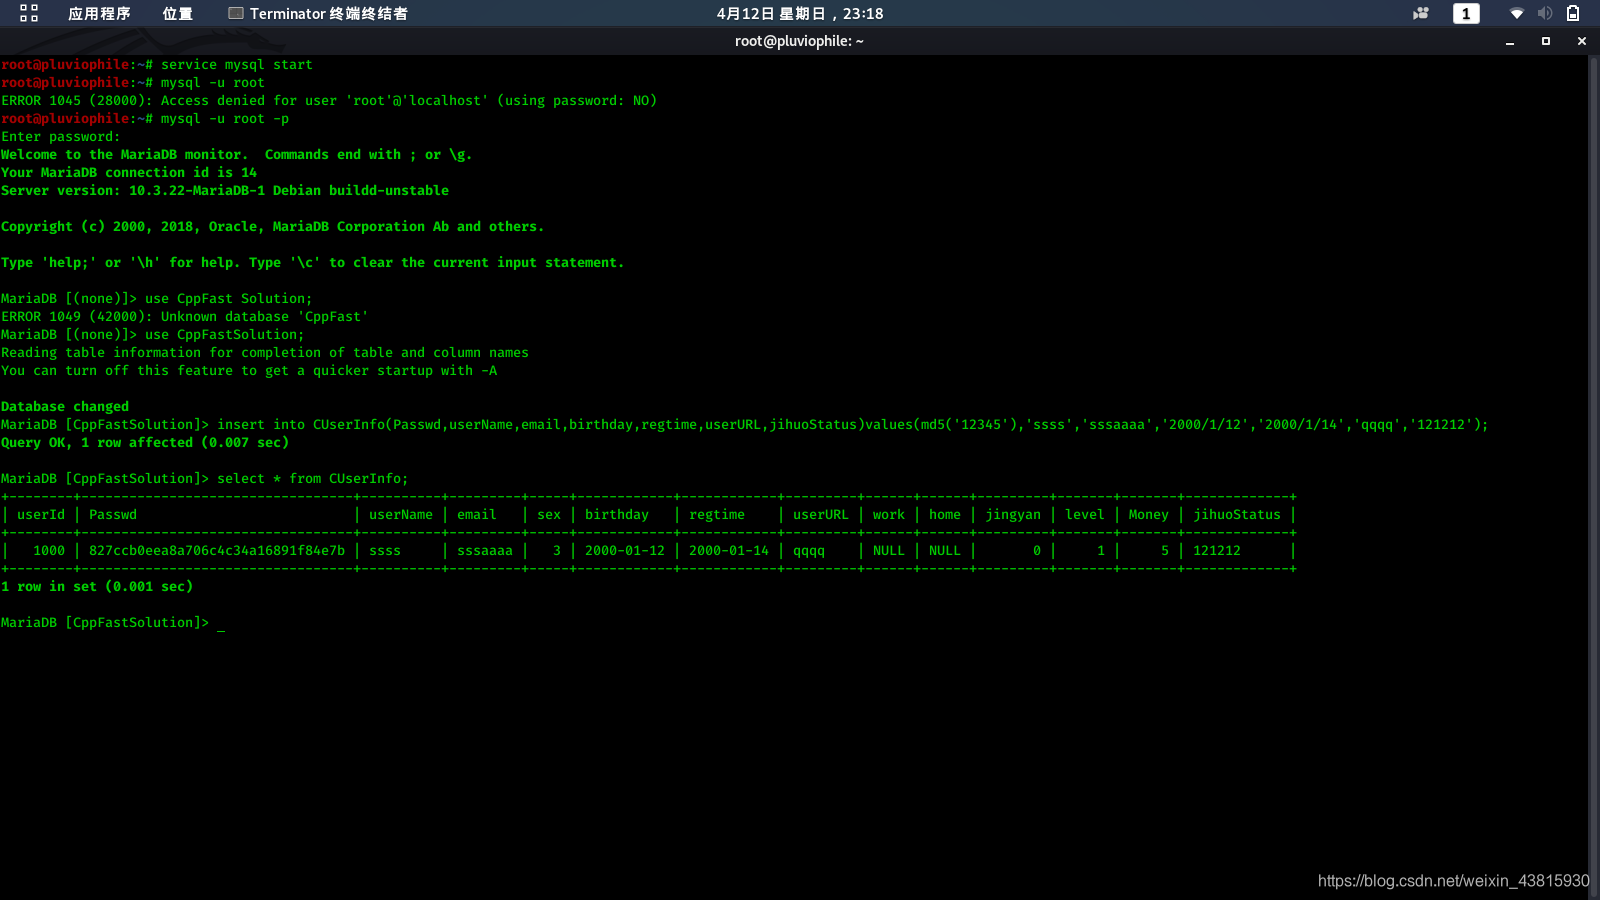Click the jihuoStatus value 121212

click(x=1217, y=551)
